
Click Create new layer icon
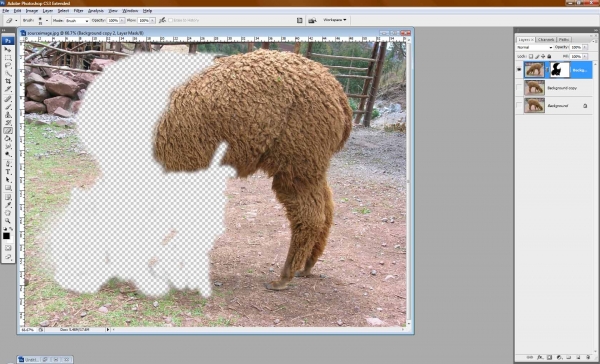coord(578,357)
